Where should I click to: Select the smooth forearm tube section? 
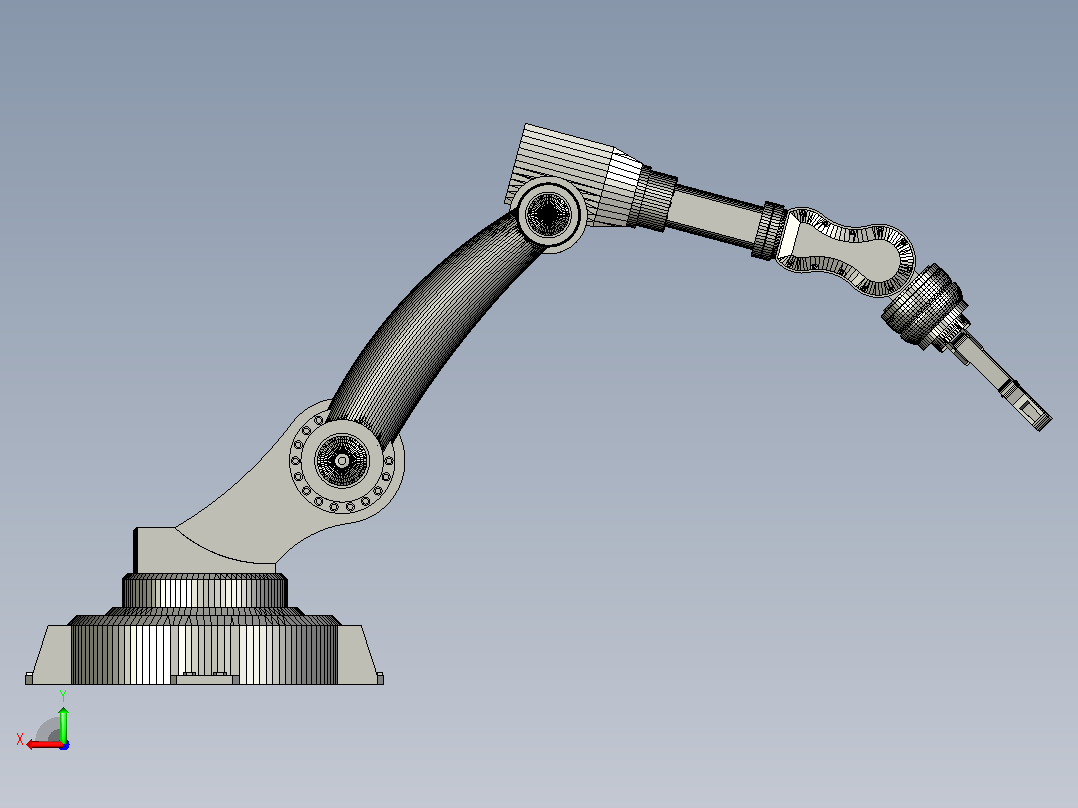tap(716, 214)
